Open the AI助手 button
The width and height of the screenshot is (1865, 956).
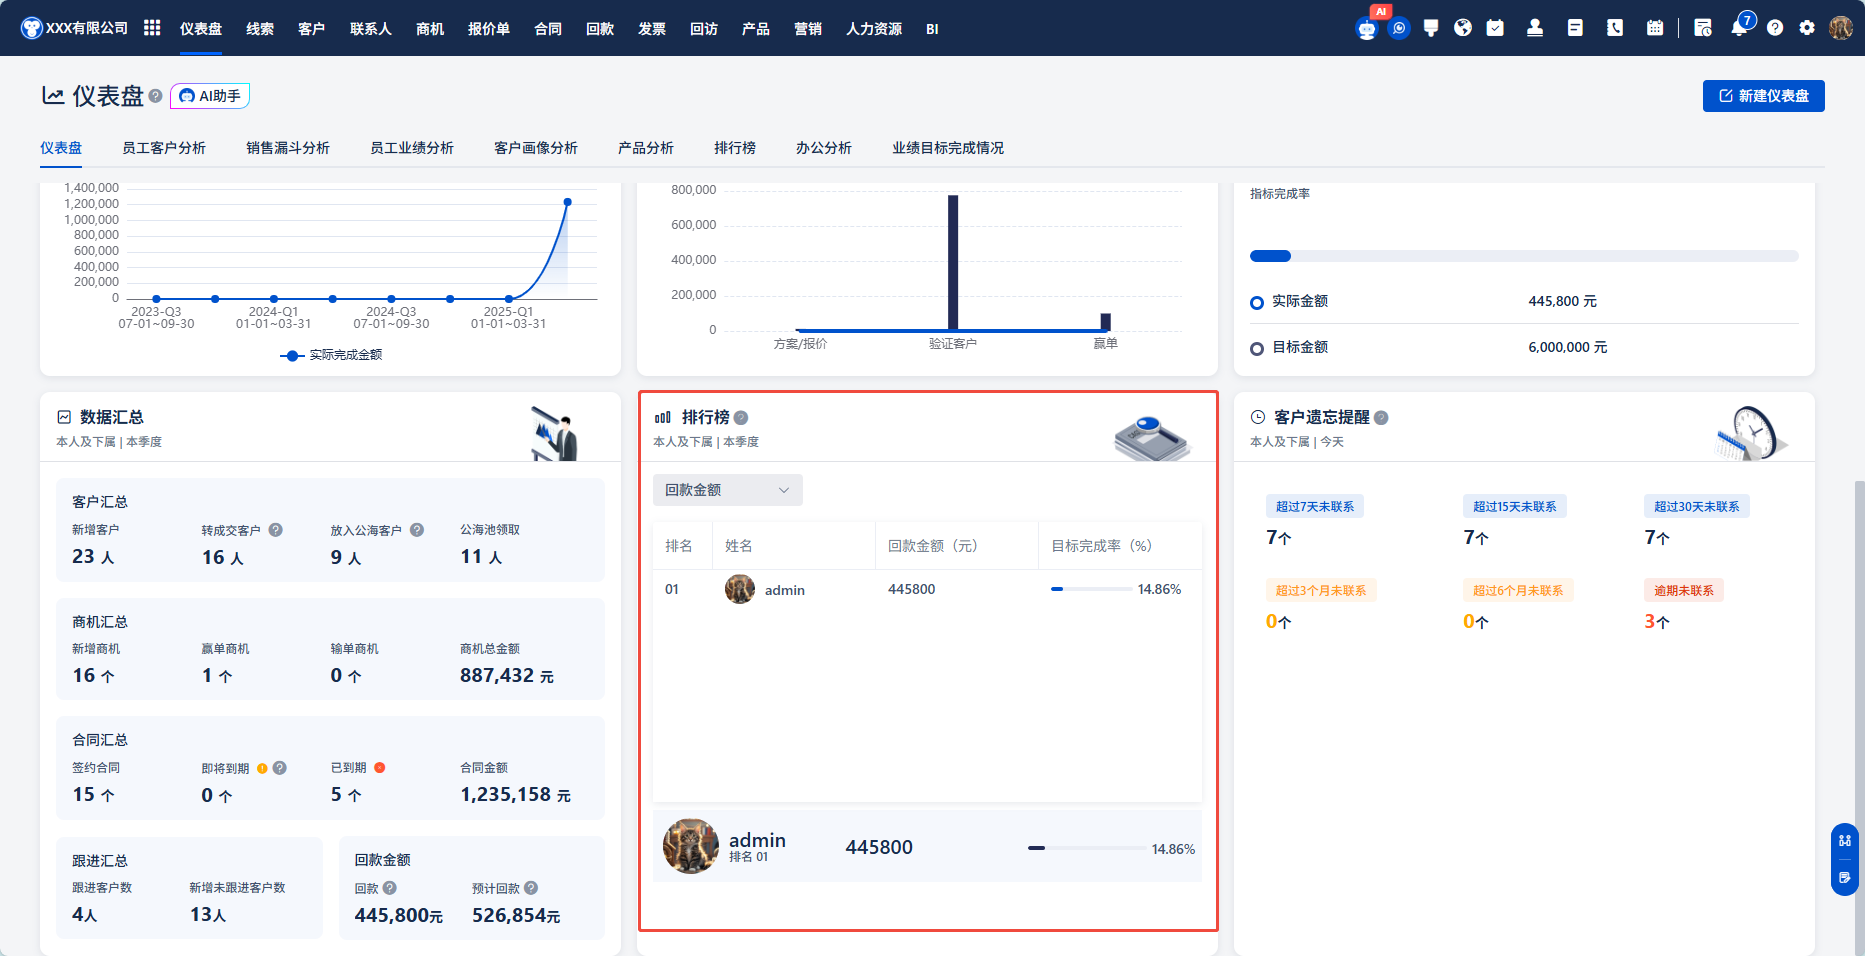210,96
